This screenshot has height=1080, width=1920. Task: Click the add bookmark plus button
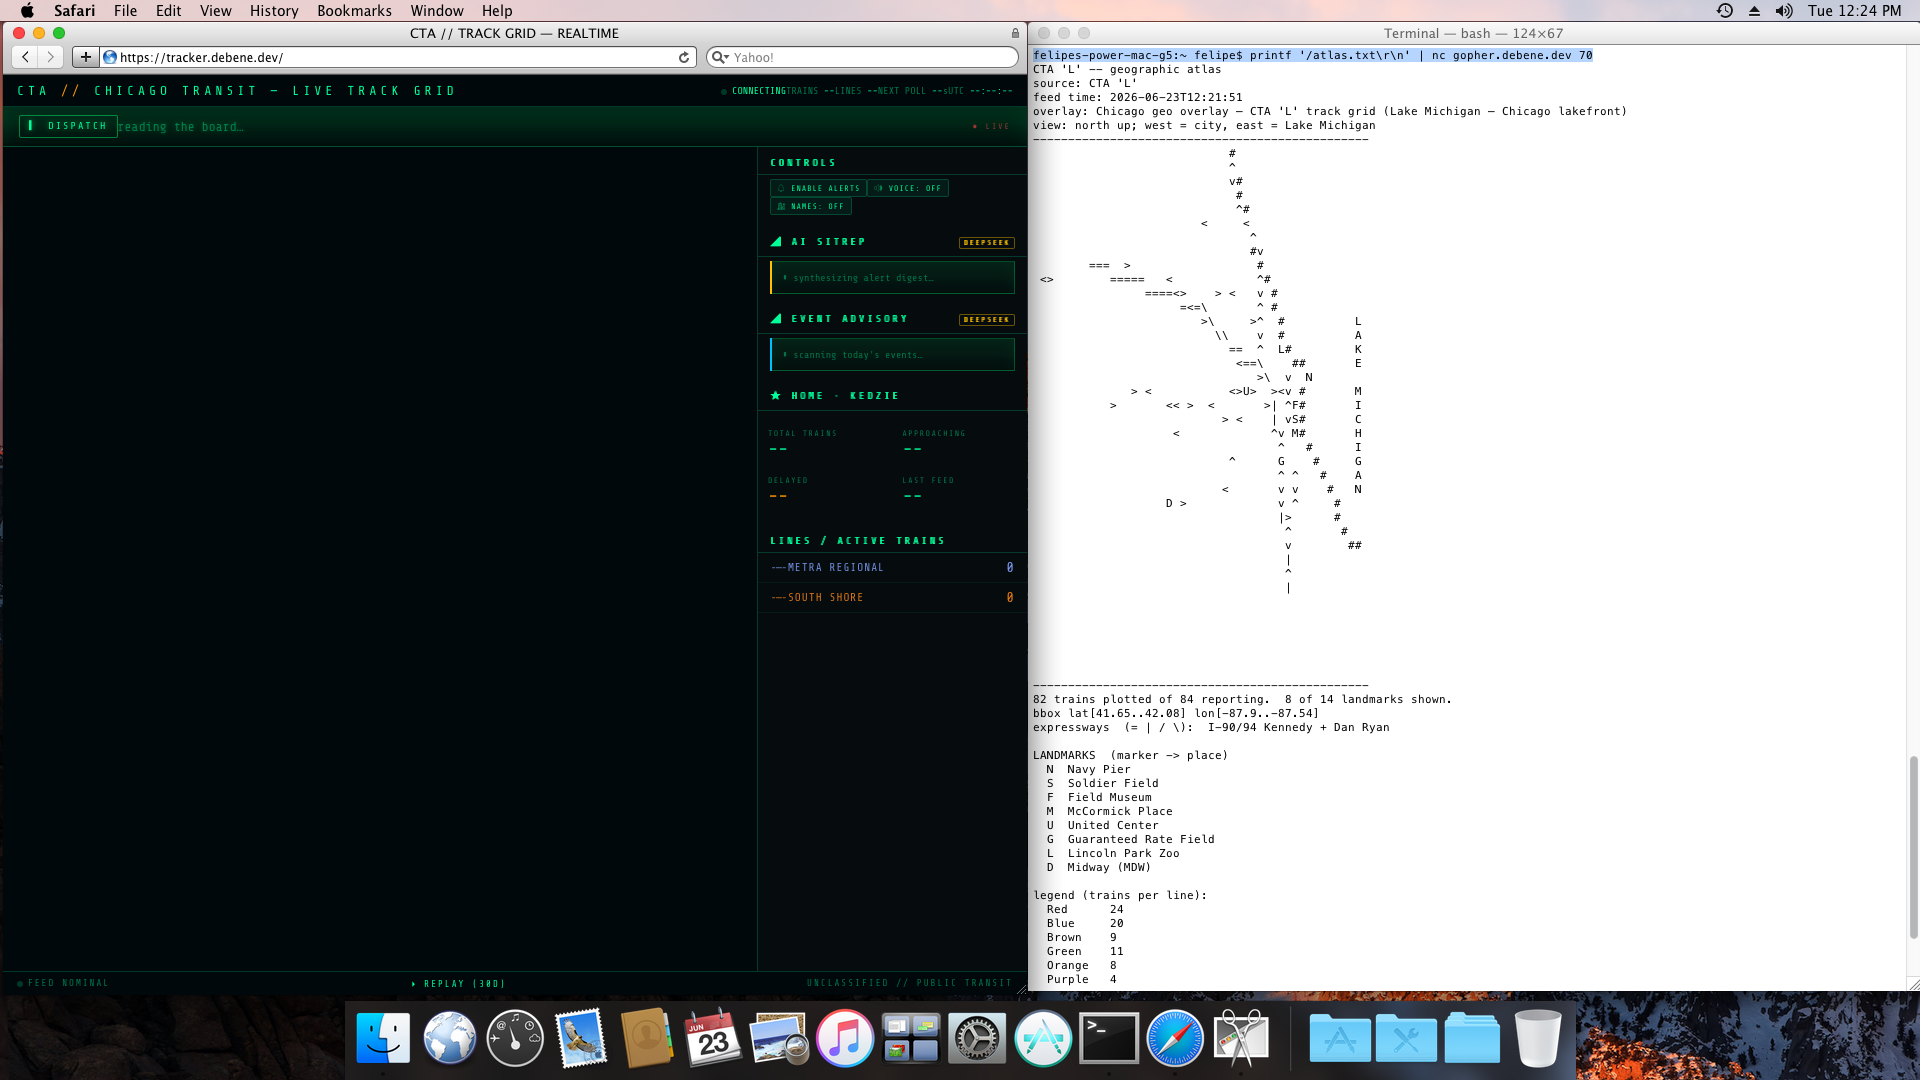click(x=85, y=57)
